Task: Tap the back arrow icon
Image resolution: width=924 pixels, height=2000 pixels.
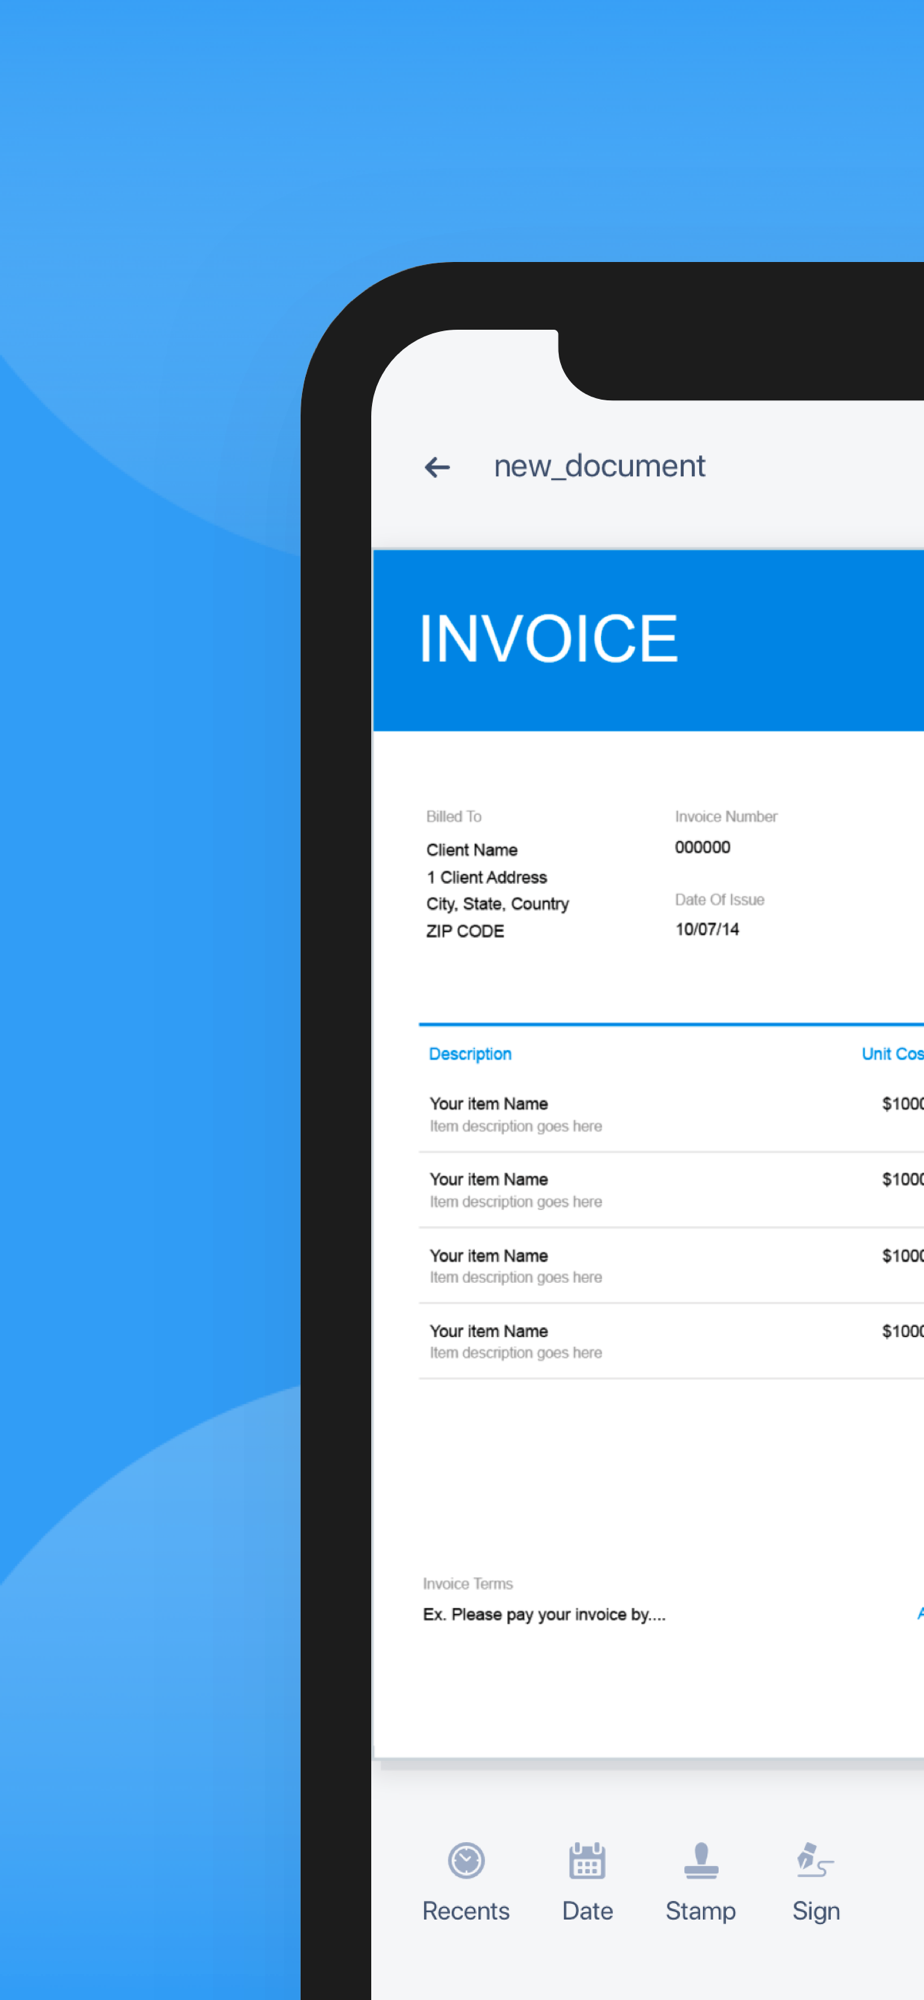Action: (x=437, y=467)
